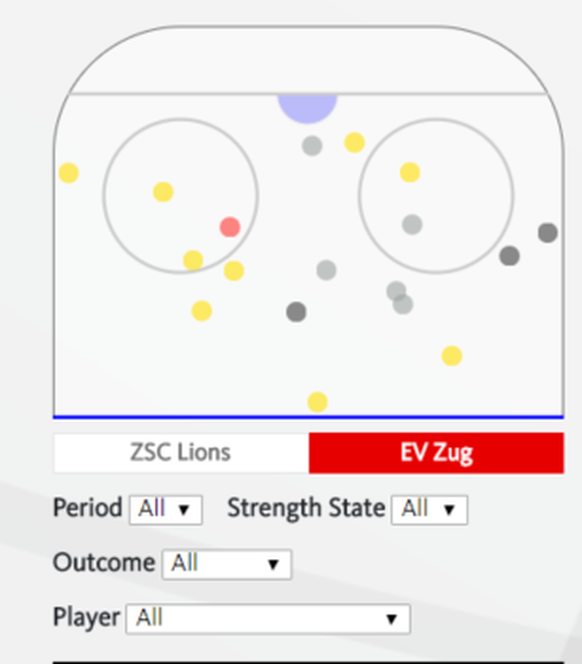This screenshot has width=582, height=664.
Task: Select the dark gray dot at right boards
Action: (x=548, y=233)
